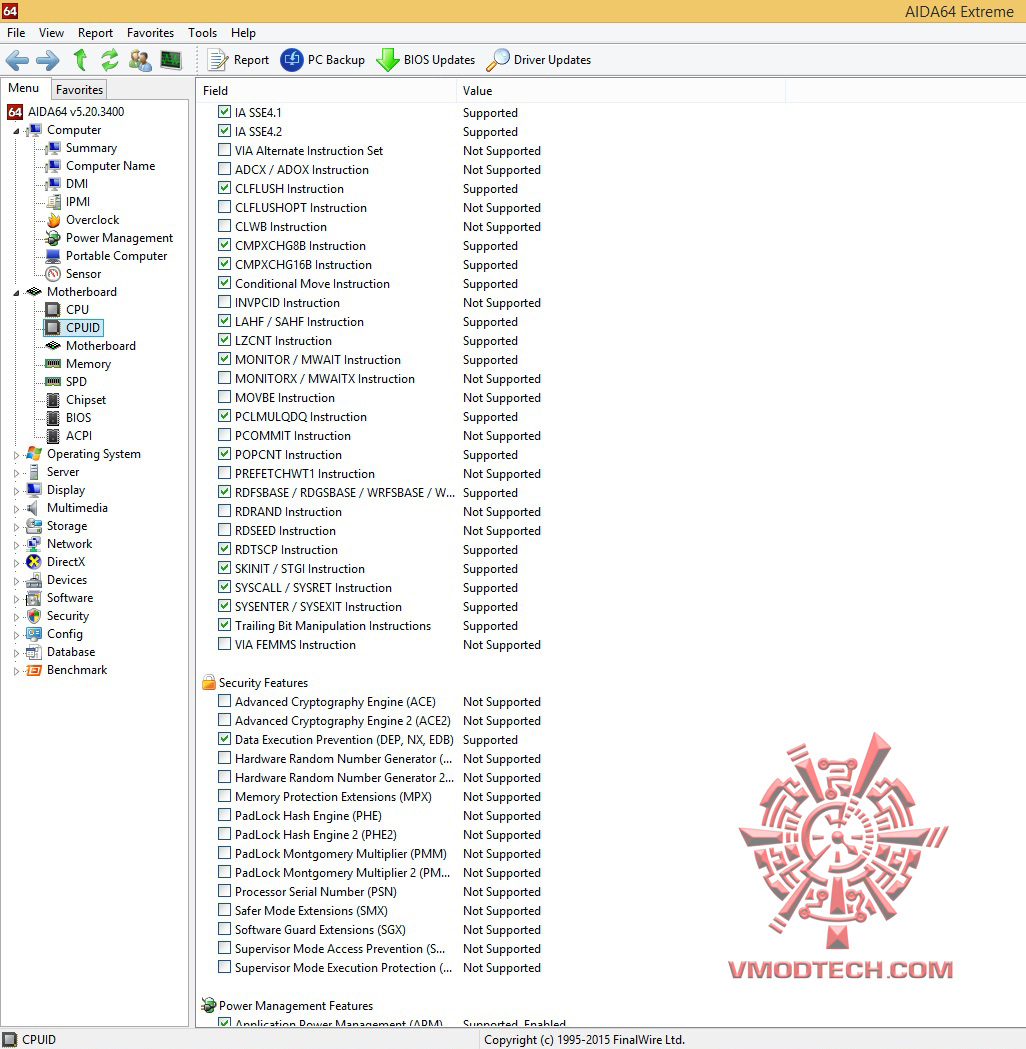1026x1049 pixels.
Task: Expand the Storage tree node
Action: tap(16, 527)
